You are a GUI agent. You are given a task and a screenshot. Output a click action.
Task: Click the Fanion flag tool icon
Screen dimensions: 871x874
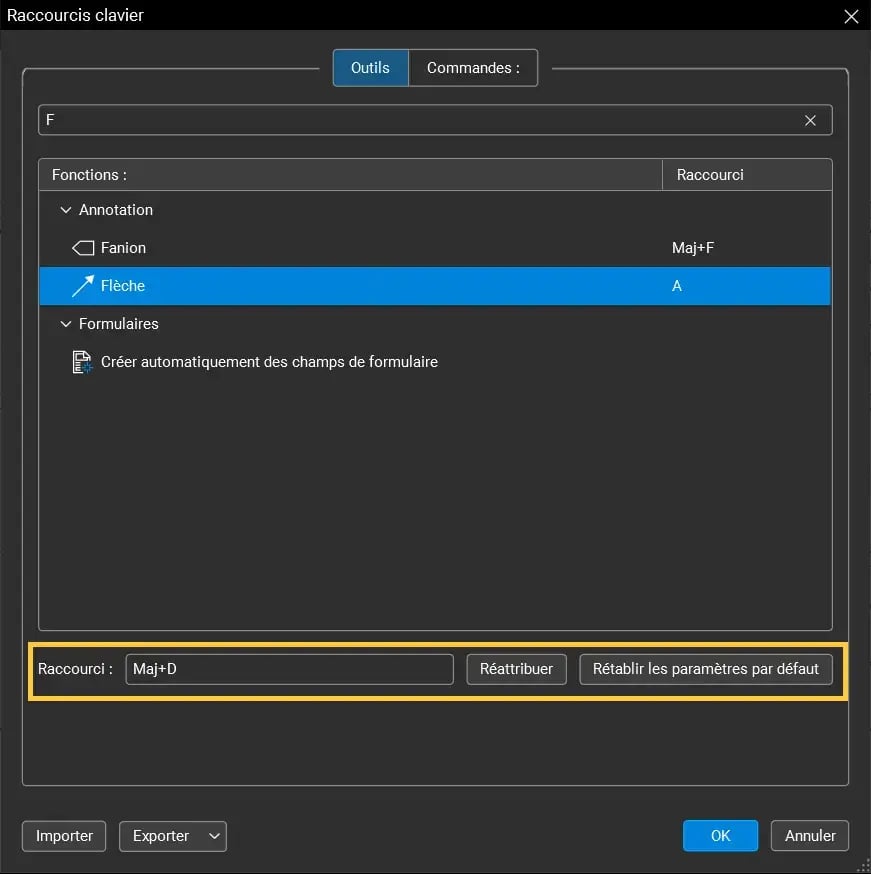click(82, 247)
